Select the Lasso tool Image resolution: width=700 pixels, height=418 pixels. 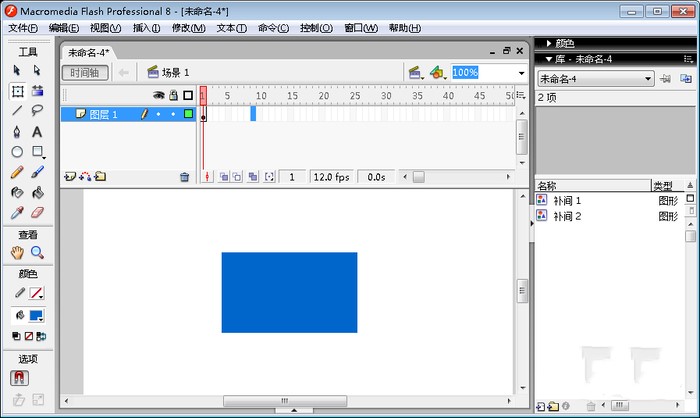point(37,111)
